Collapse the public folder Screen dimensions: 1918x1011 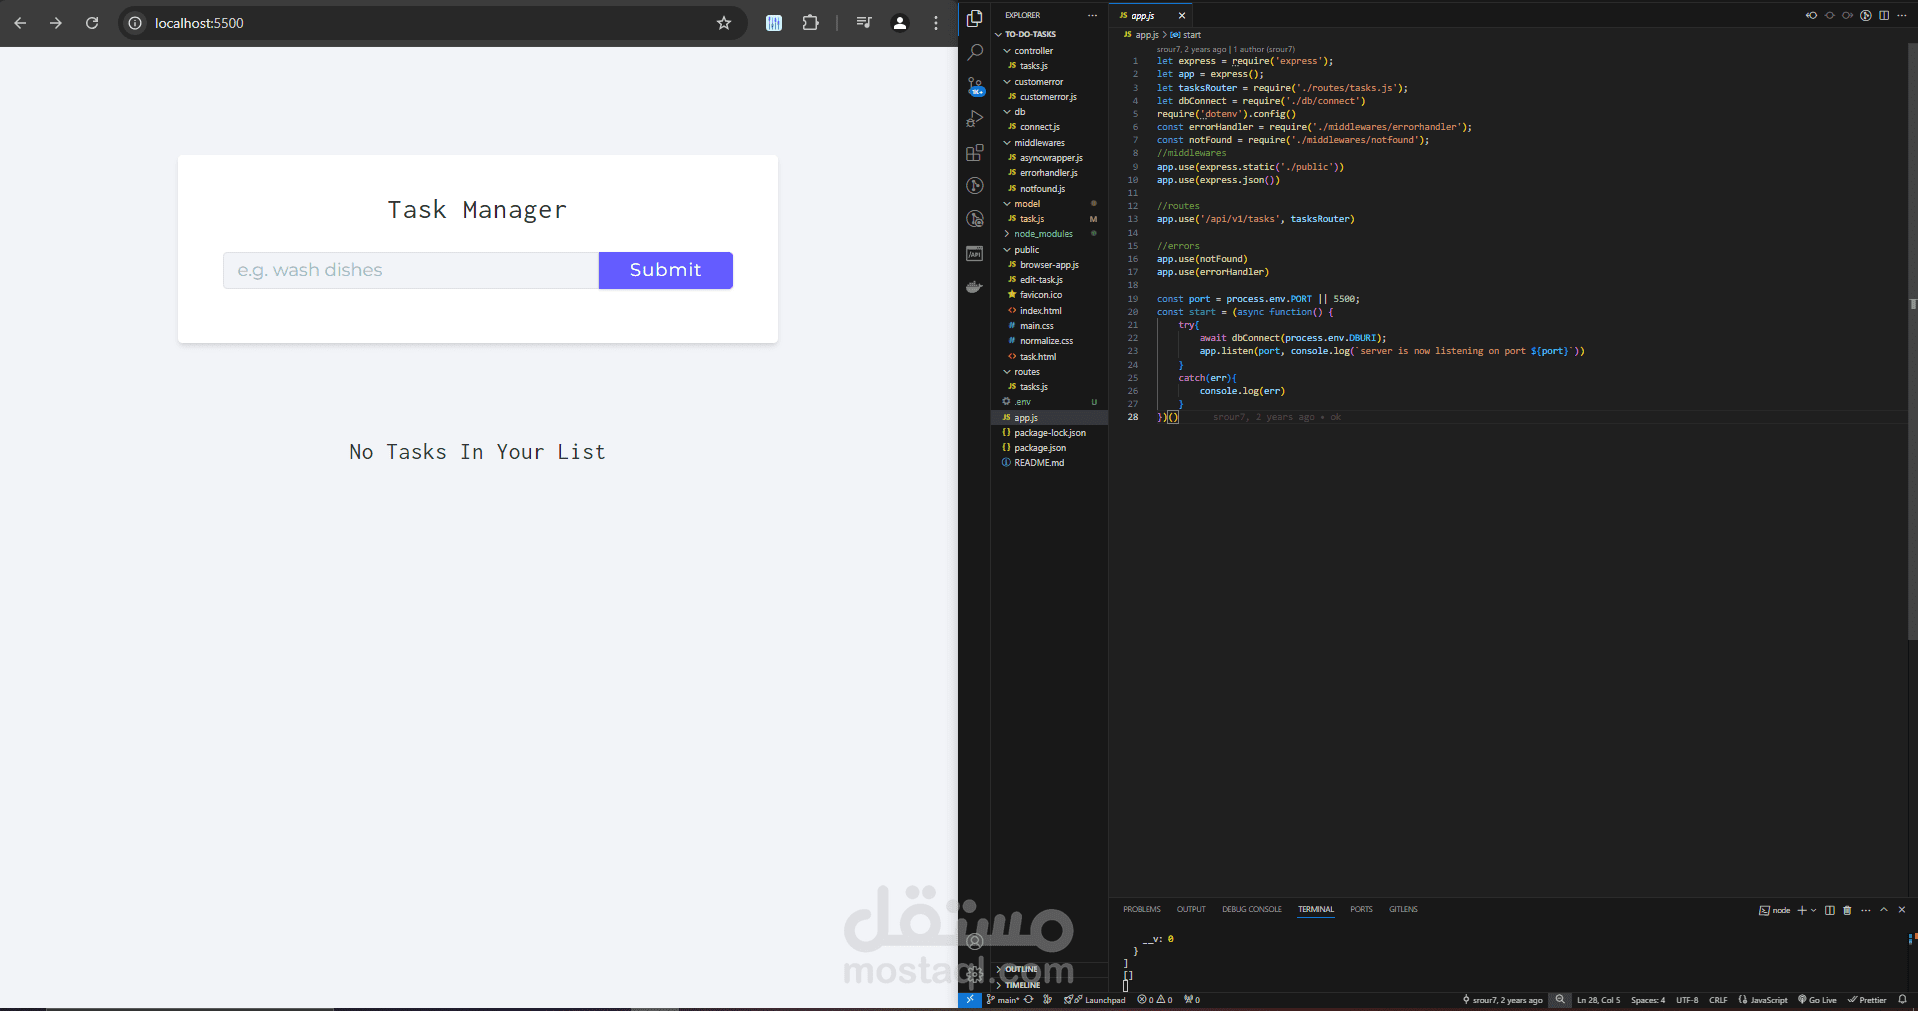pos(1026,250)
